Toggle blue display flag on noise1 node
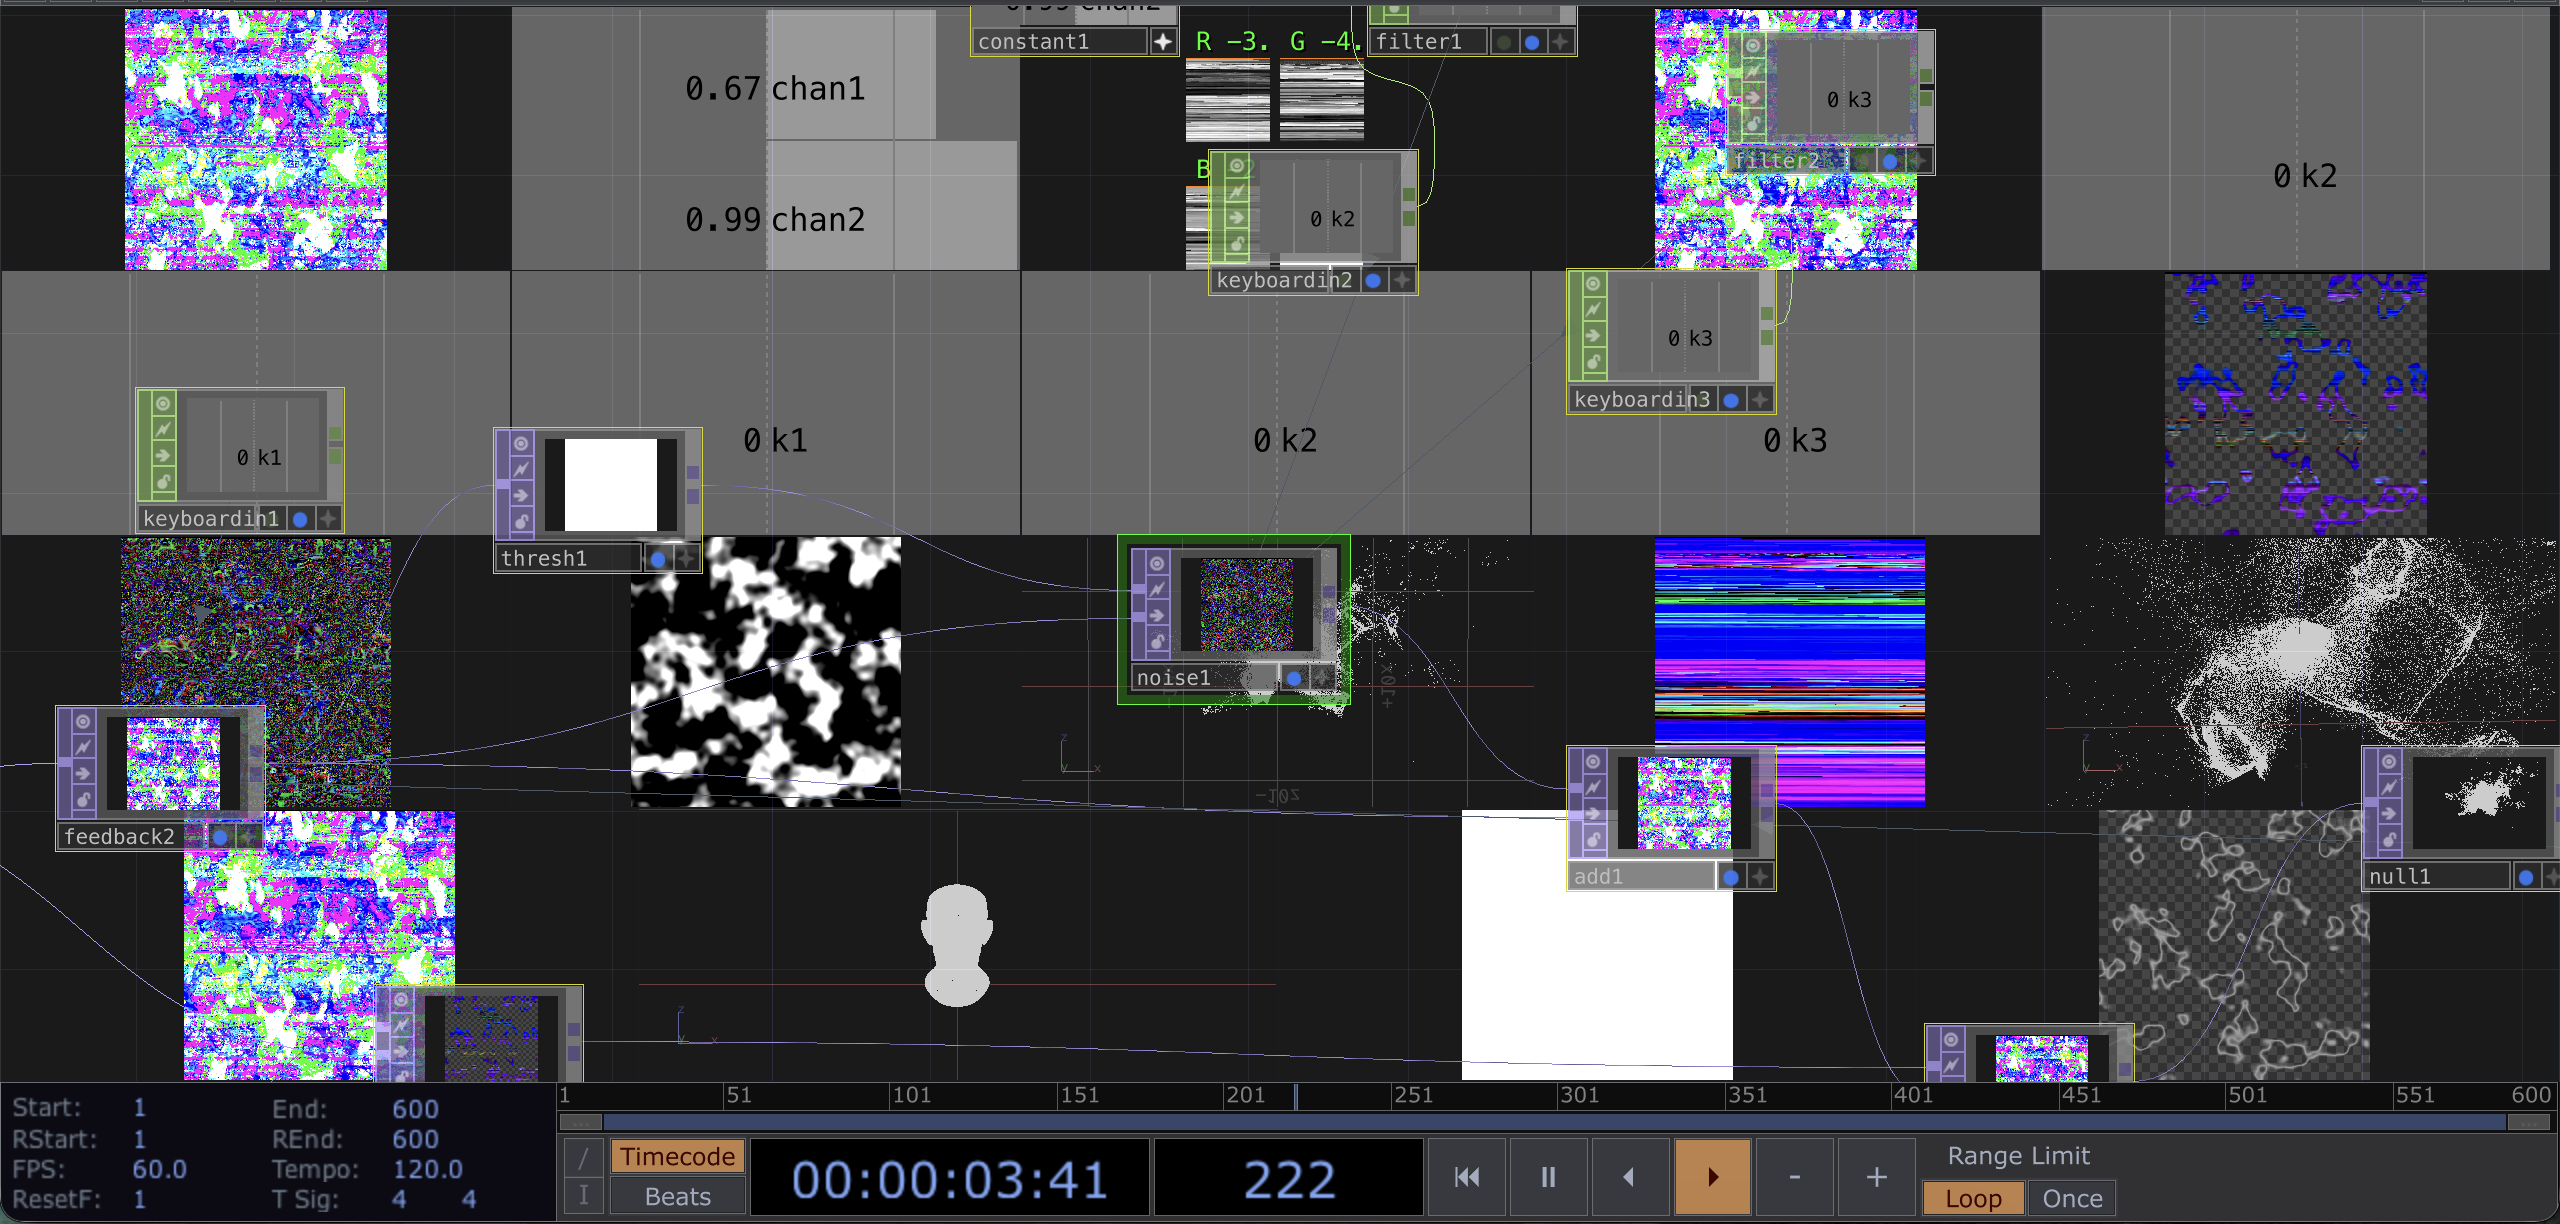Image resolution: width=2560 pixels, height=1224 pixels. click(1294, 678)
